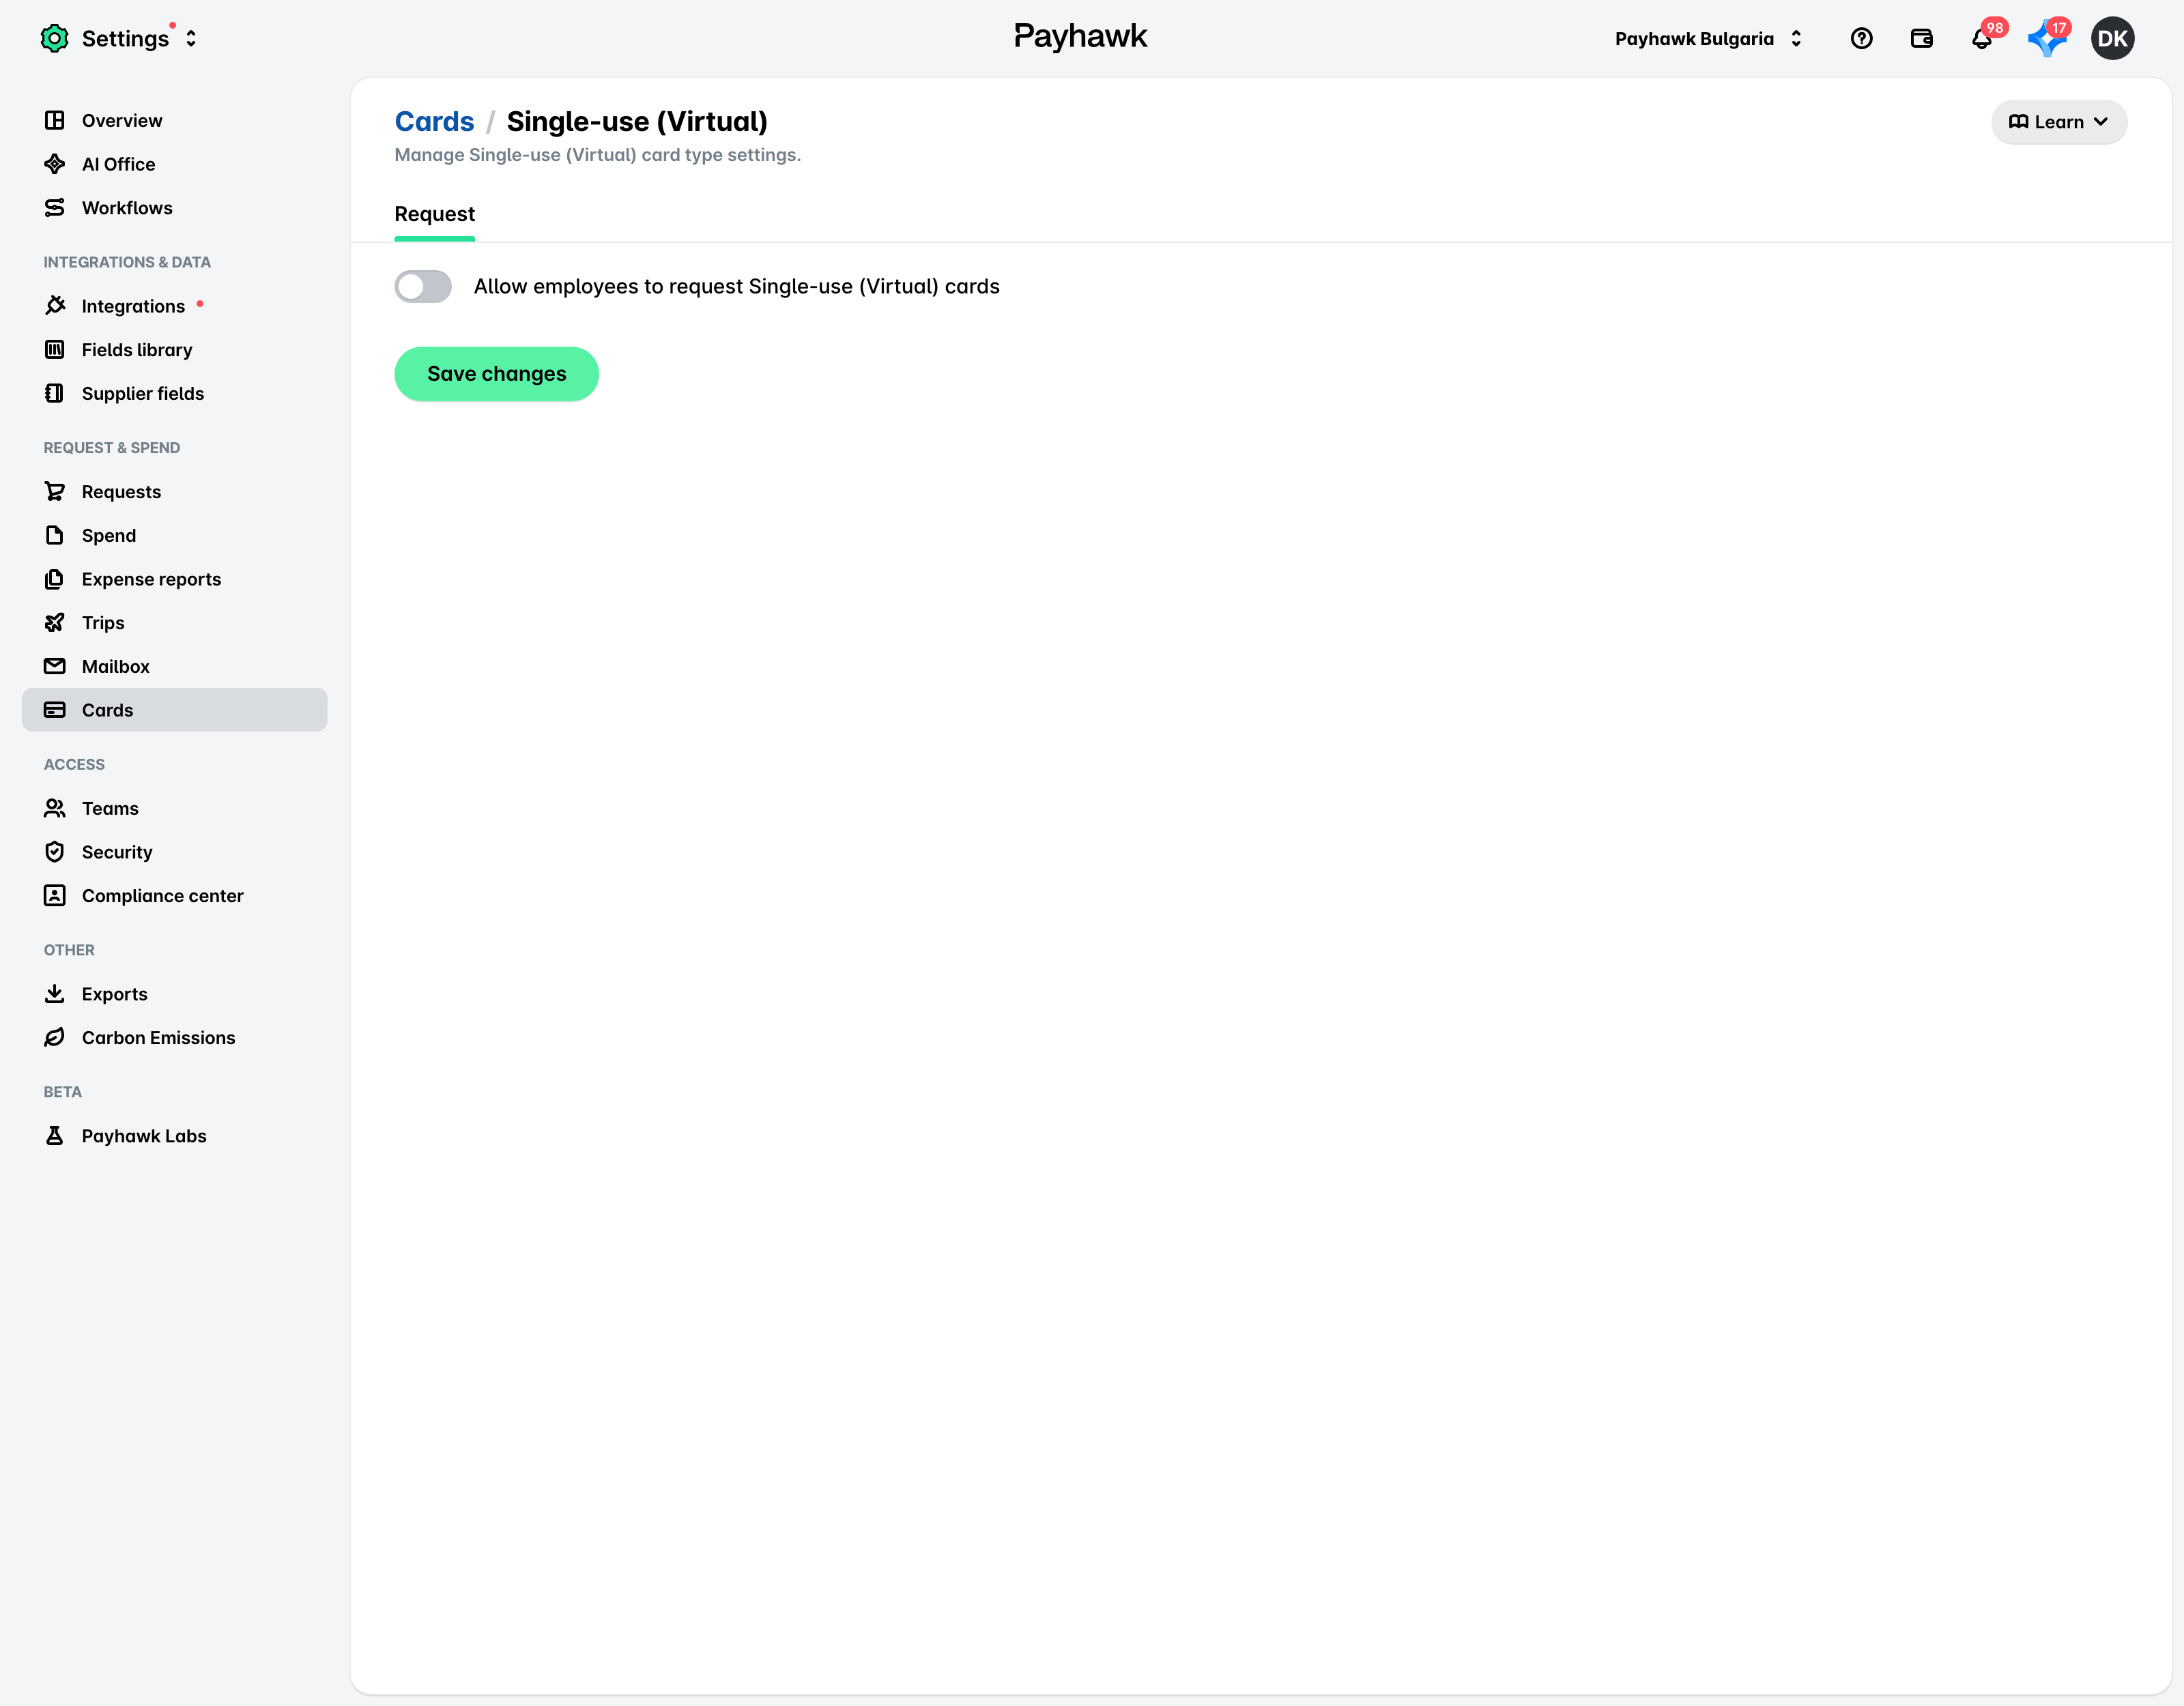Screen dimensions: 2184x1706
Task: Click the Supplier fields icon
Action: pyautogui.click(x=55, y=393)
